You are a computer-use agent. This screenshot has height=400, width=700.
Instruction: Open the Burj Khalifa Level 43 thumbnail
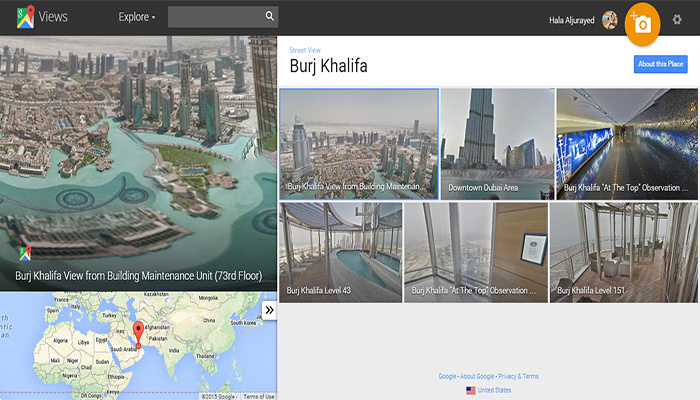pos(340,252)
